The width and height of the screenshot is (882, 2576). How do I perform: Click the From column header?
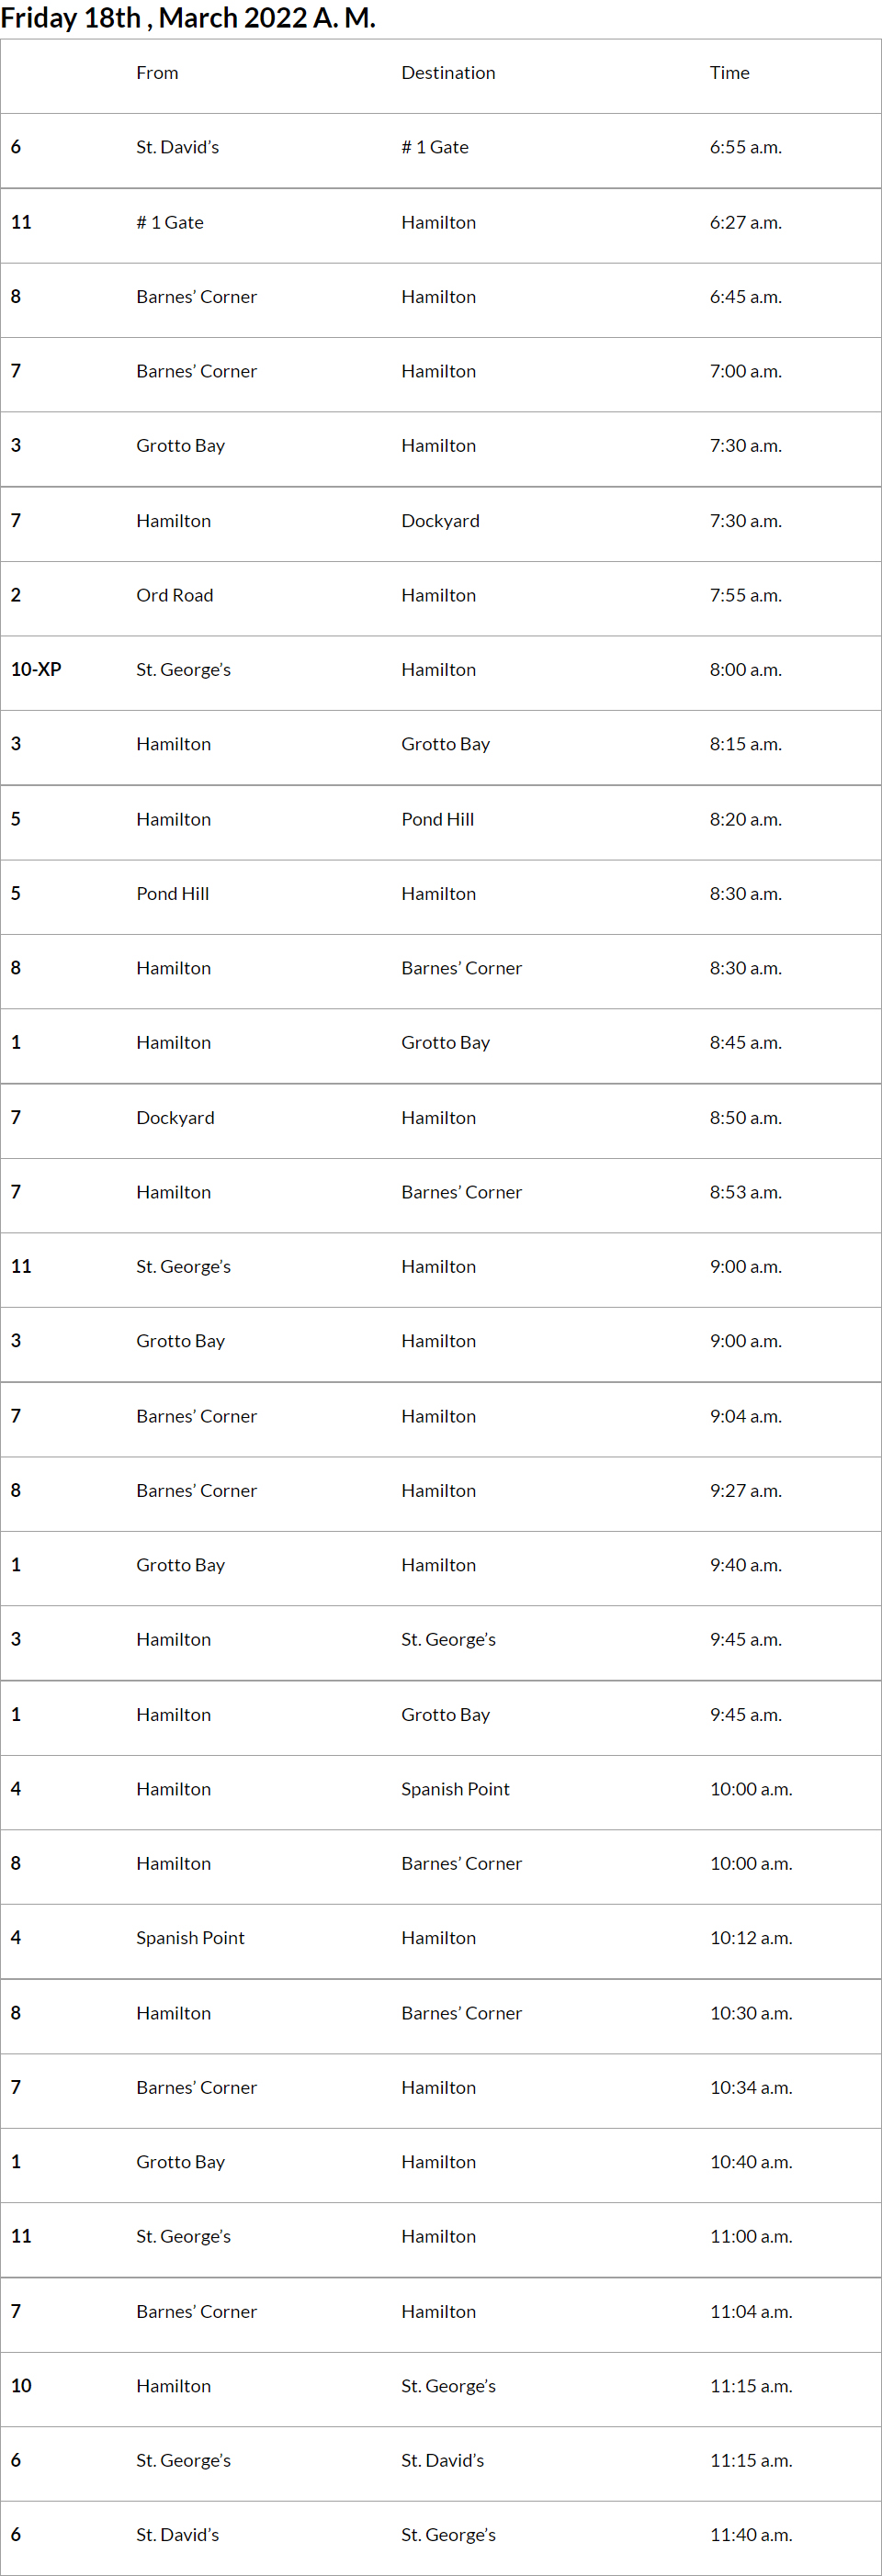pos(157,73)
